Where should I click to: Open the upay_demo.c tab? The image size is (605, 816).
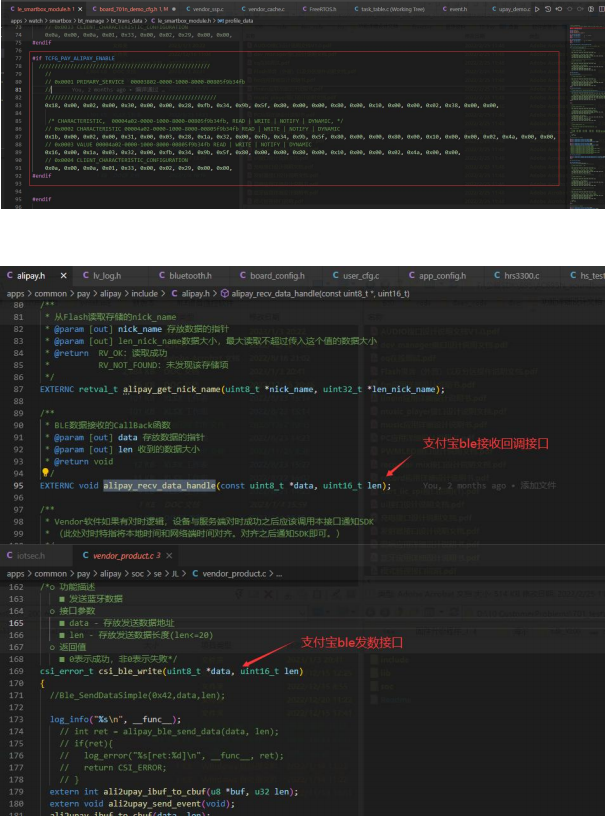tap(511, 9)
